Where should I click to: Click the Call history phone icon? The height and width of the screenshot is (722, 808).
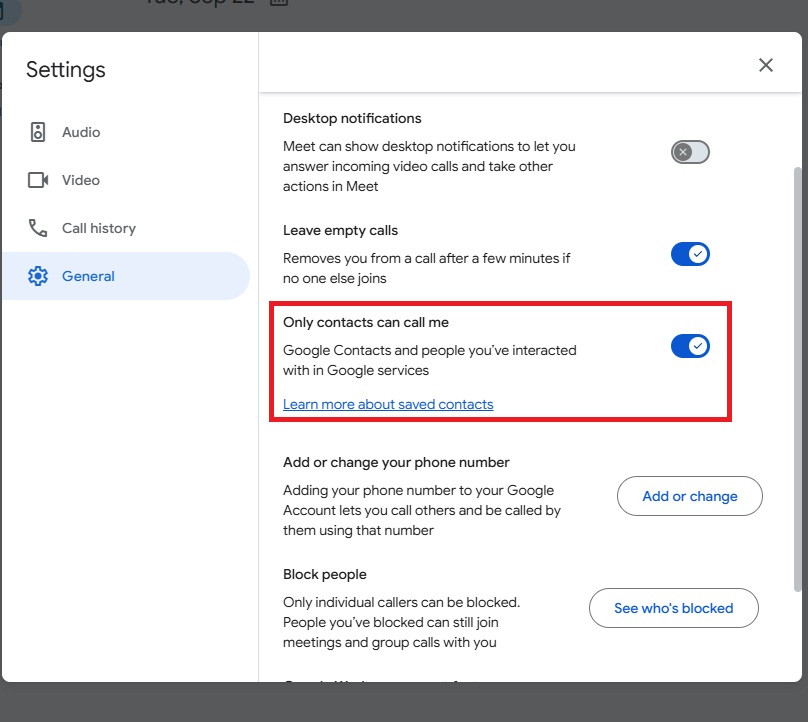click(38, 228)
